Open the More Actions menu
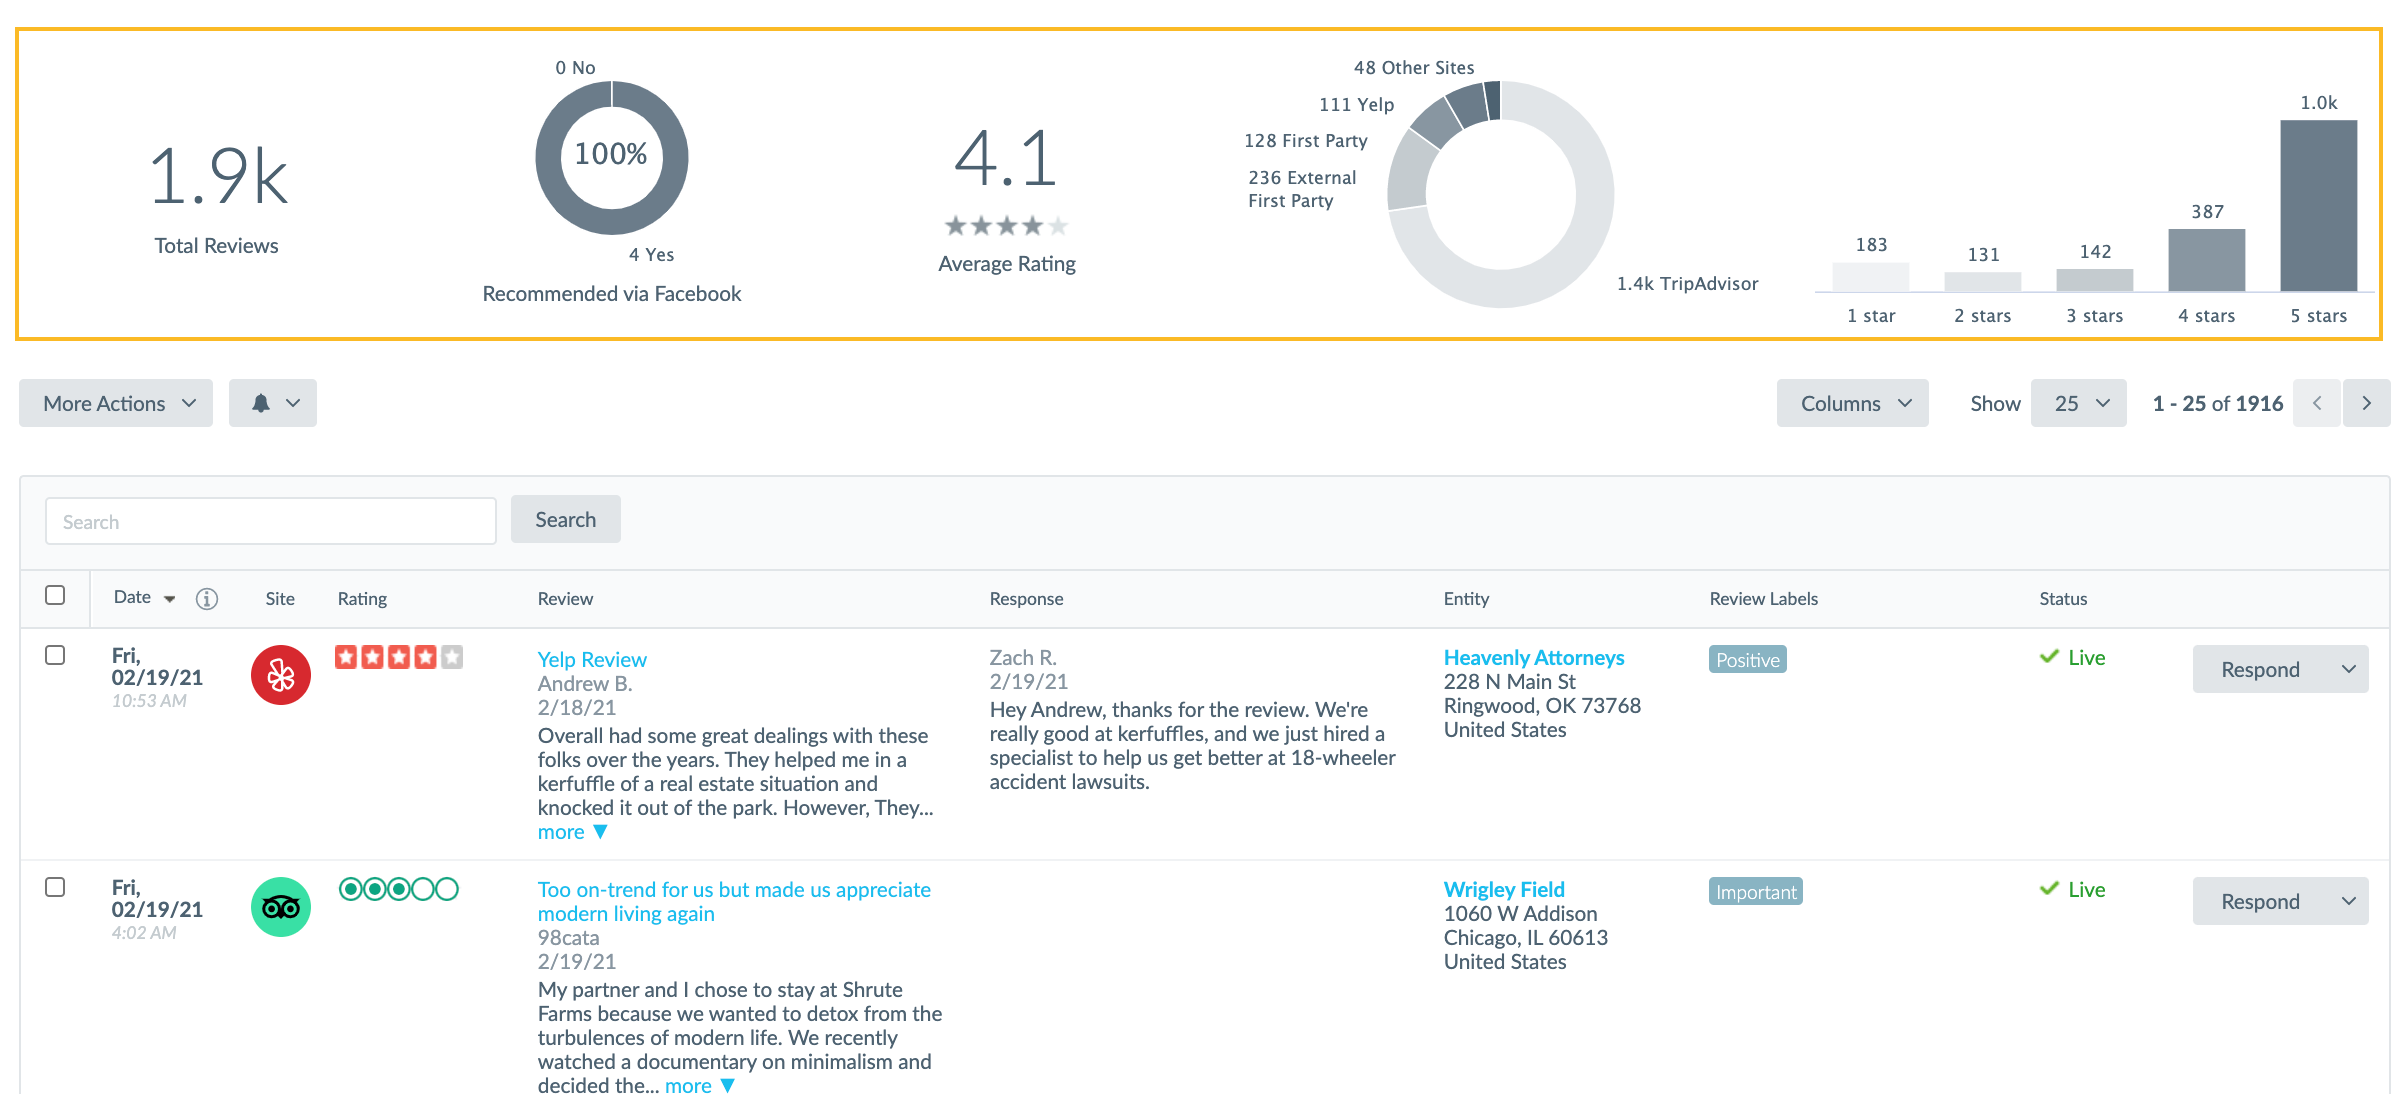The width and height of the screenshot is (2402, 1094). 118,403
